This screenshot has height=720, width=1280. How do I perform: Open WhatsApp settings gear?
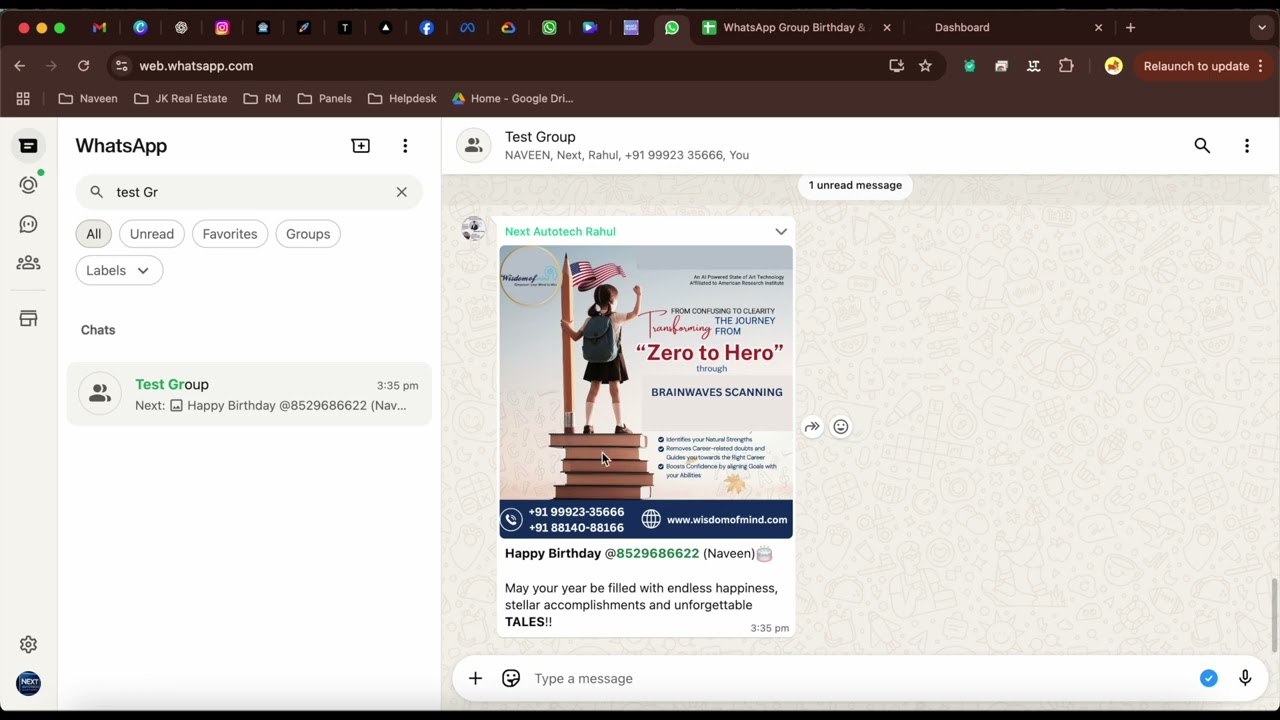tap(28, 645)
